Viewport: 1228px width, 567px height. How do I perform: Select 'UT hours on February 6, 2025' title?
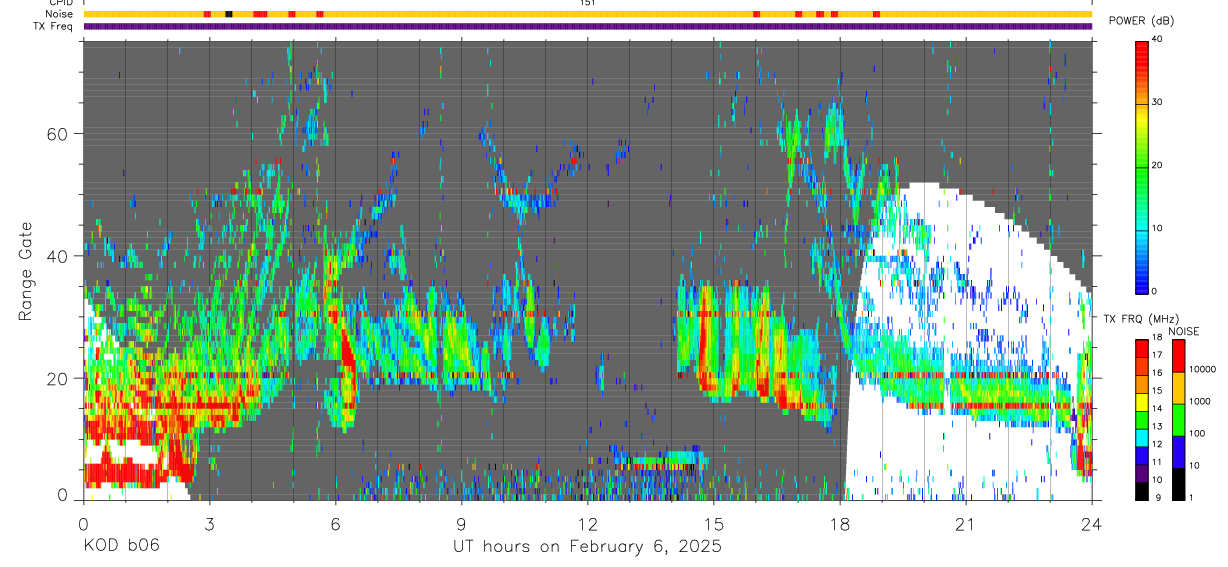coord(587,547)
